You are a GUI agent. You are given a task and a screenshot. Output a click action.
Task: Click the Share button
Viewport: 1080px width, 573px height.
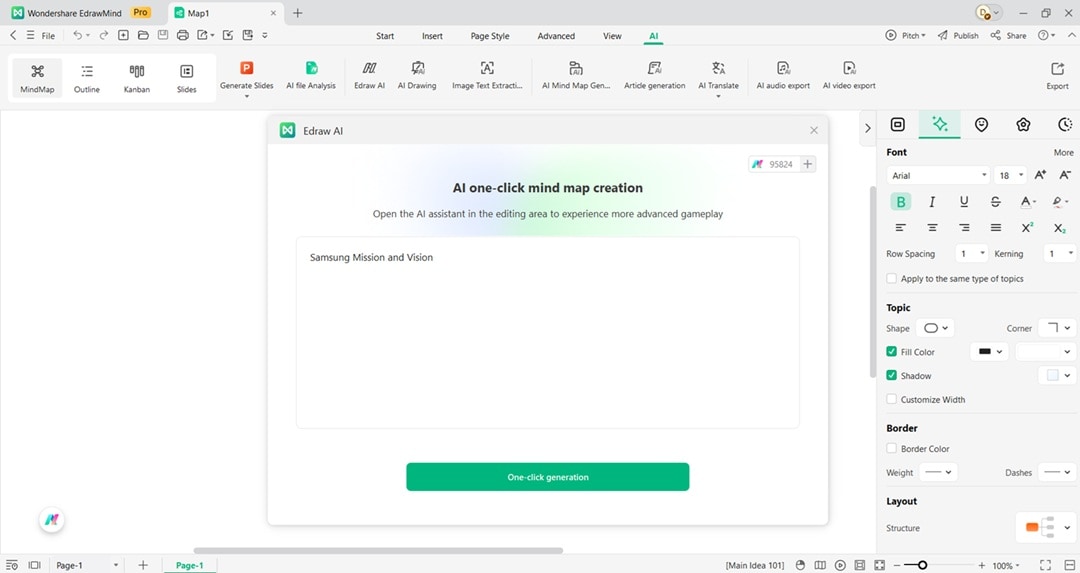(x=1008, y=35)
